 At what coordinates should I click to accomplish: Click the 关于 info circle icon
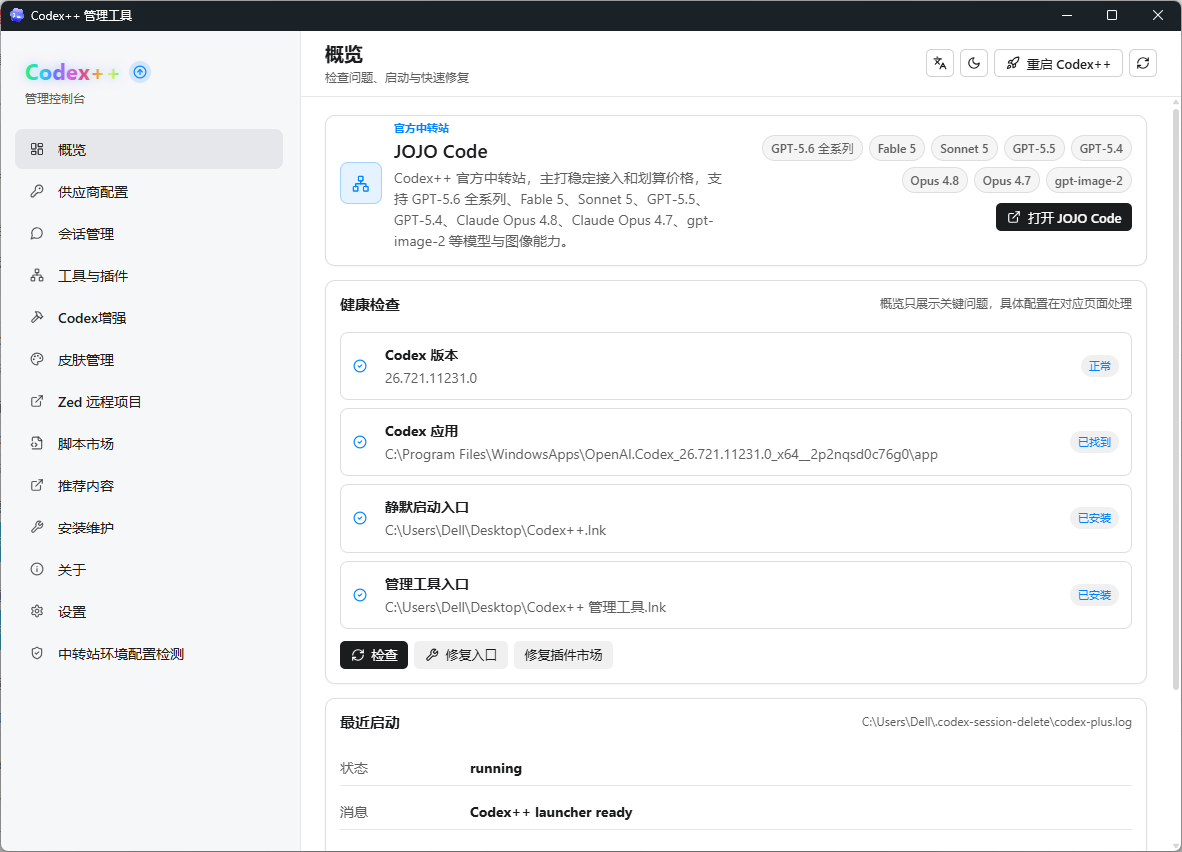click(x=37, y=569)
